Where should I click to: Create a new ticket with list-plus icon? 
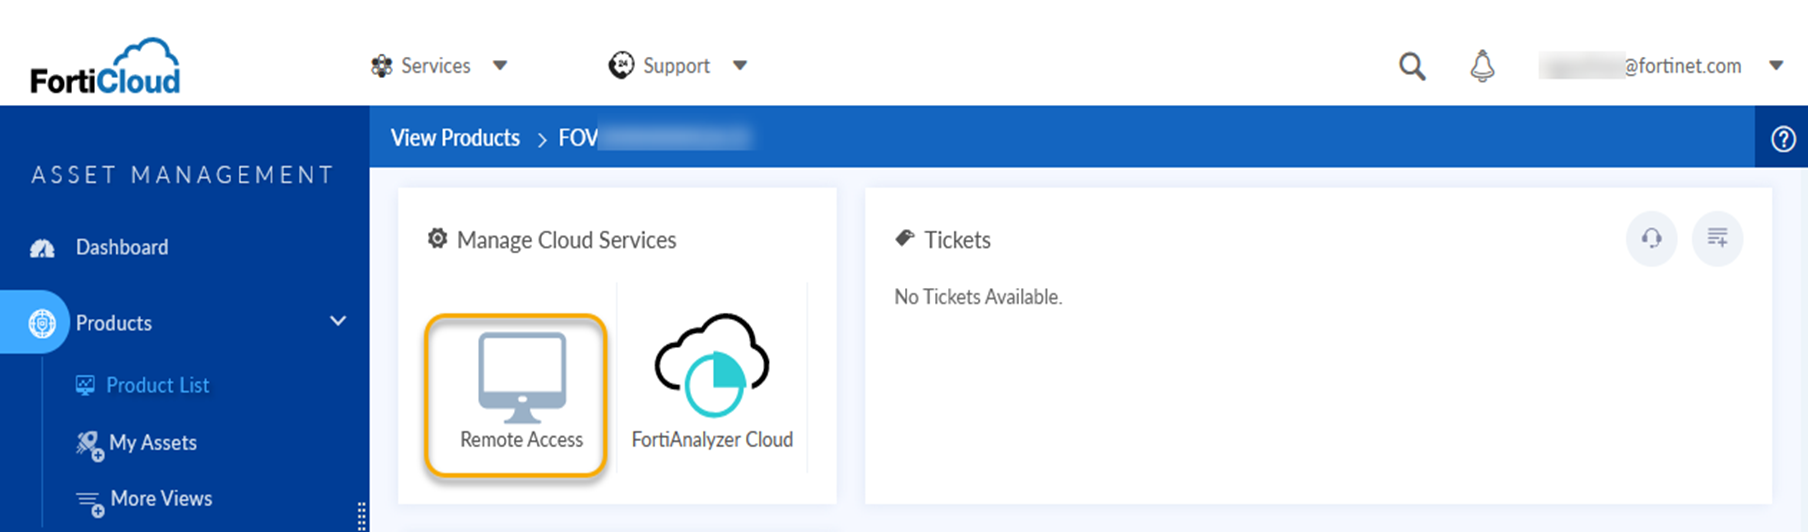[x=1717, y=239]
